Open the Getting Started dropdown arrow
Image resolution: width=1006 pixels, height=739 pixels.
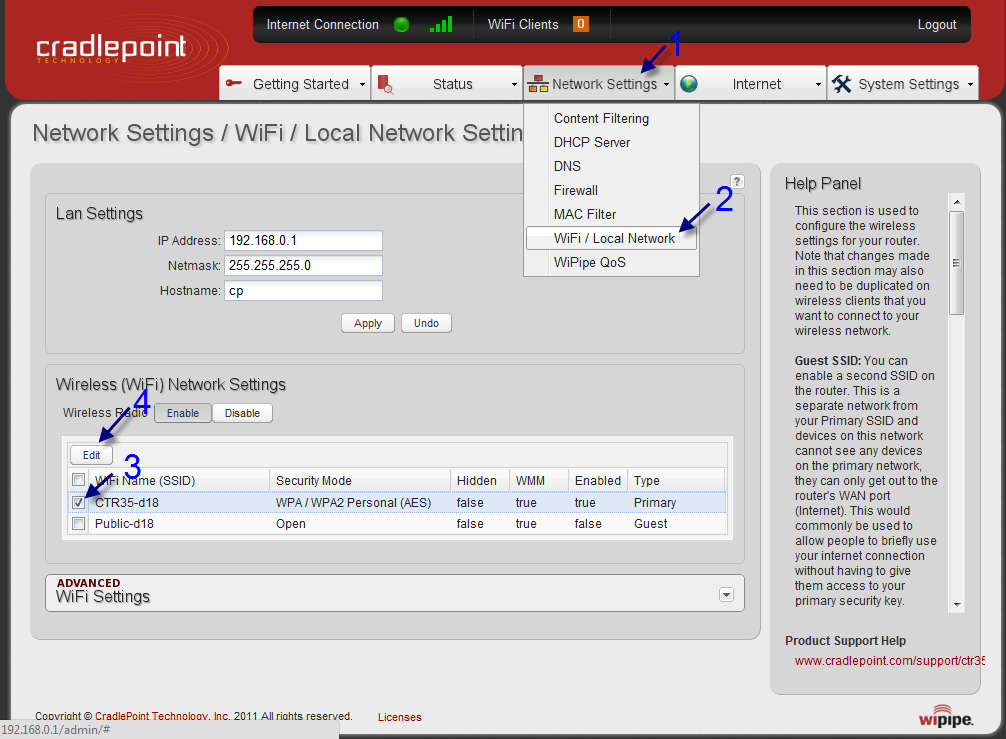coord(362,85)
